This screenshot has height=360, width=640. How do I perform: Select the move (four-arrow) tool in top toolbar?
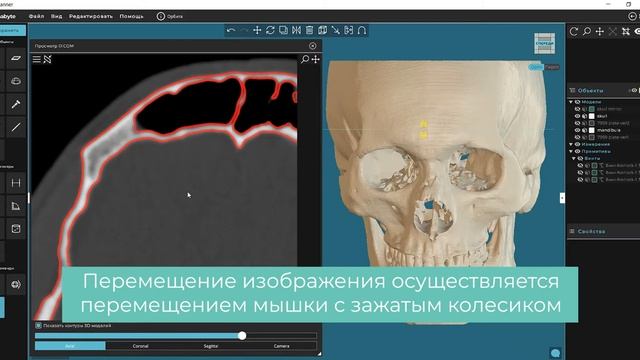(257, 30)
